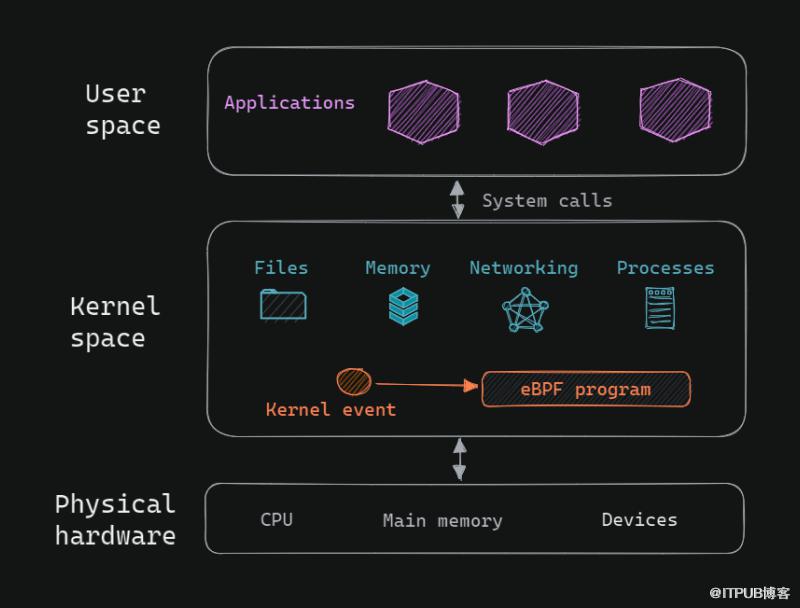Select the arrow between kernel and hardware
800x608 pixels.
pyautogui.click(x=460, y=459)
